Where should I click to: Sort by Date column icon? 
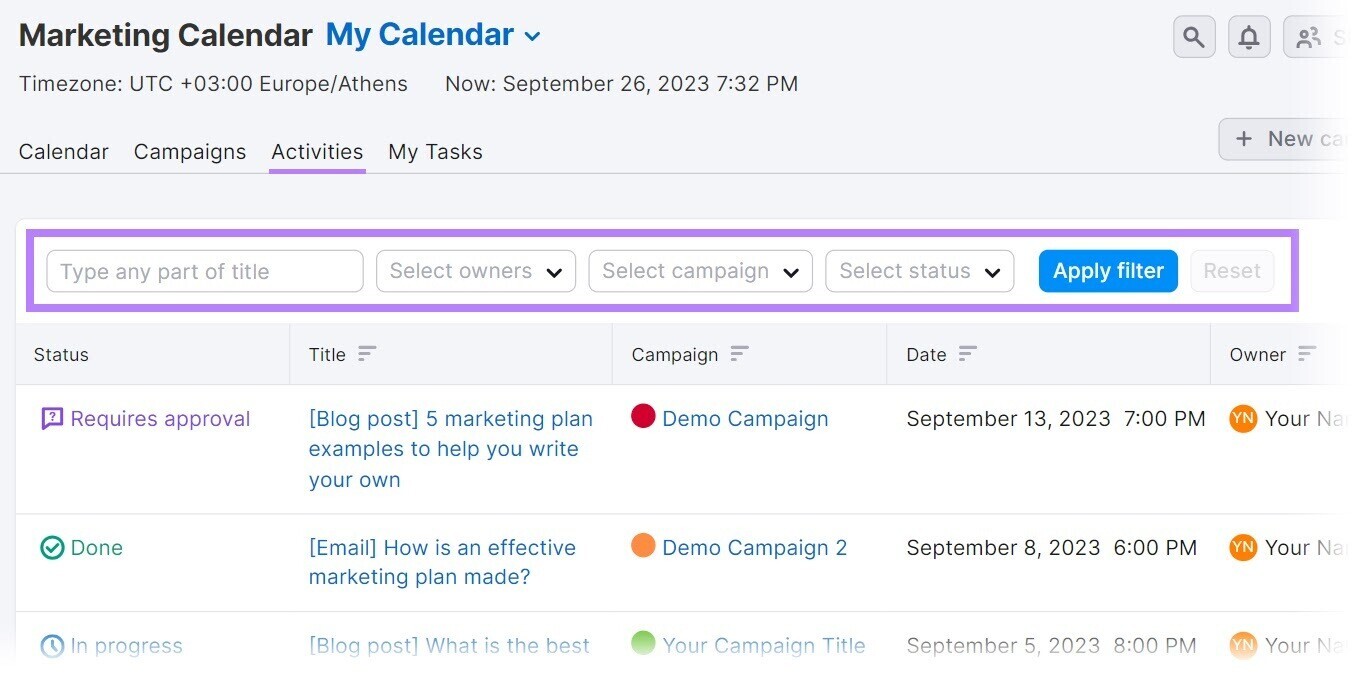tap(967, 354)
